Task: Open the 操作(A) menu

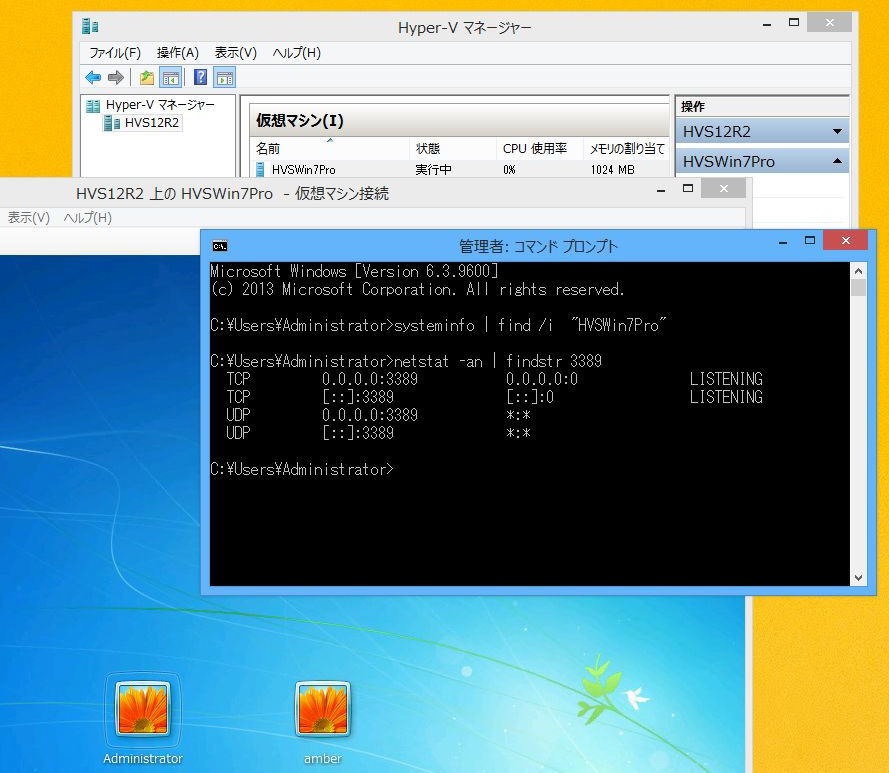Action: pyautogui.click(x=177, y=53)
